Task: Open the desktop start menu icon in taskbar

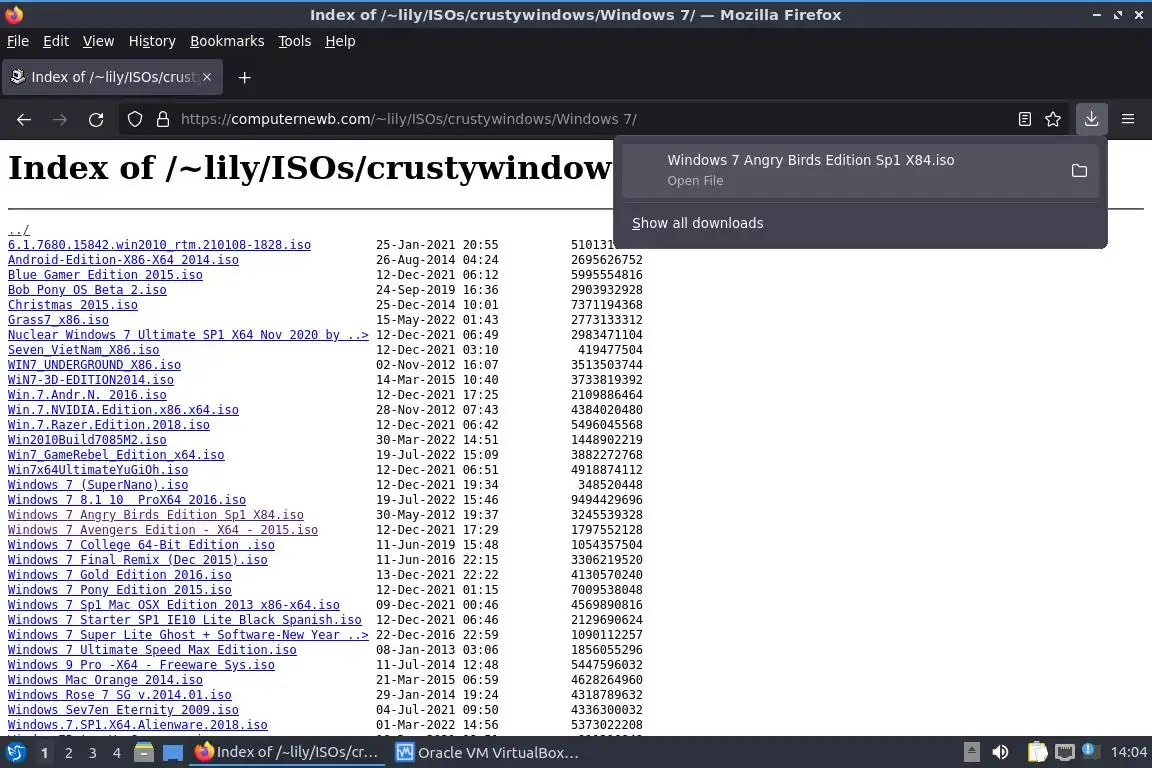Action: click(15, 753)
